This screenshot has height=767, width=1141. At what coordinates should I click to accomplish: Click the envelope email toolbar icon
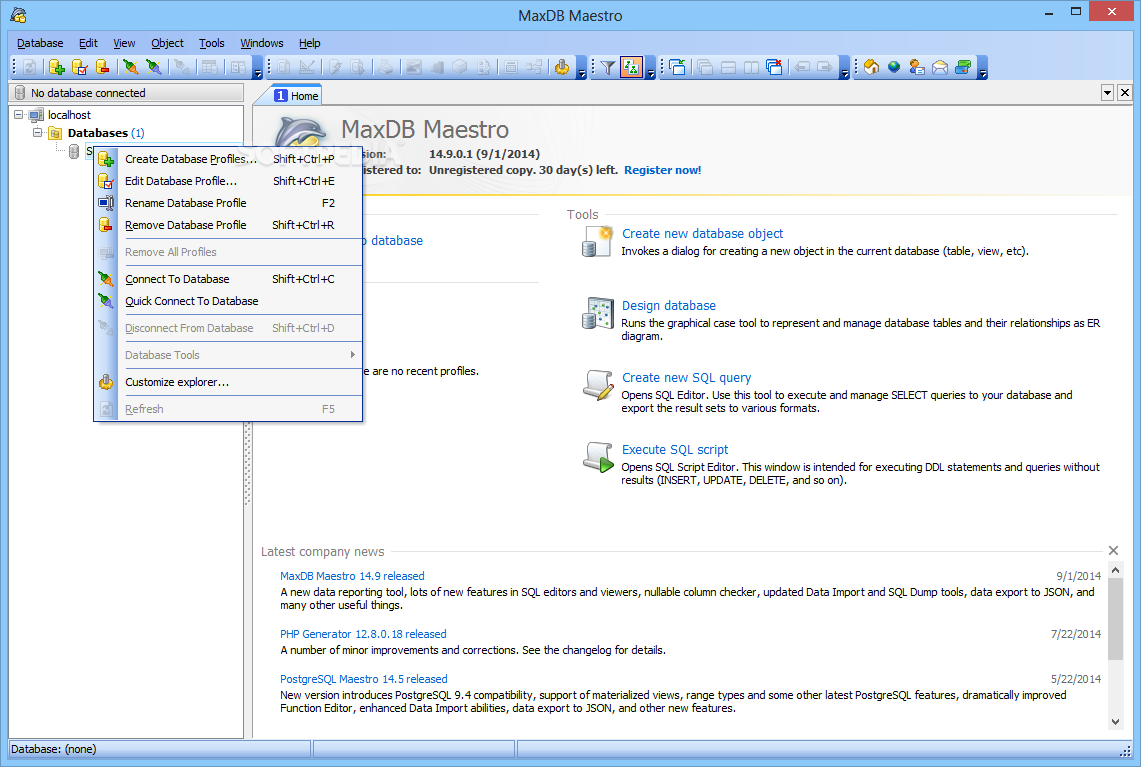pos(940,68)
